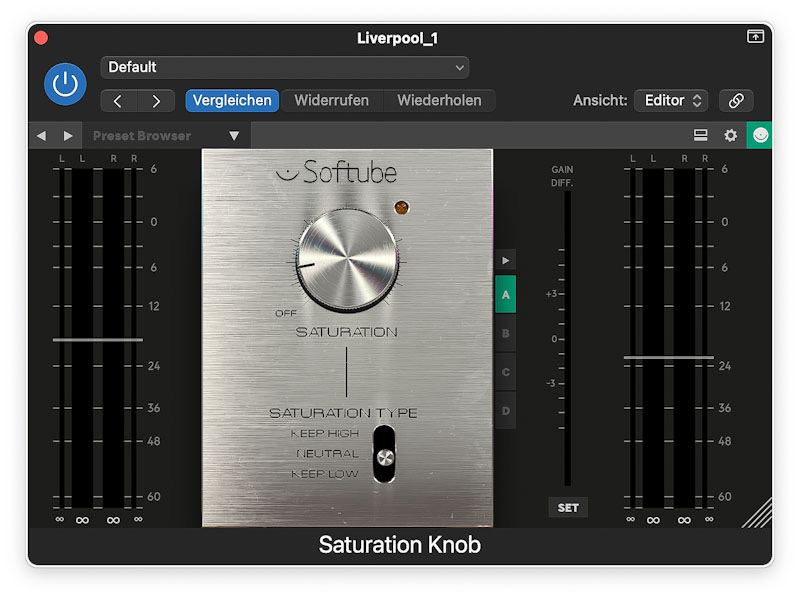Select next preset with right triangle
Viewport: 800px width, 598px height.
[68, 136]
